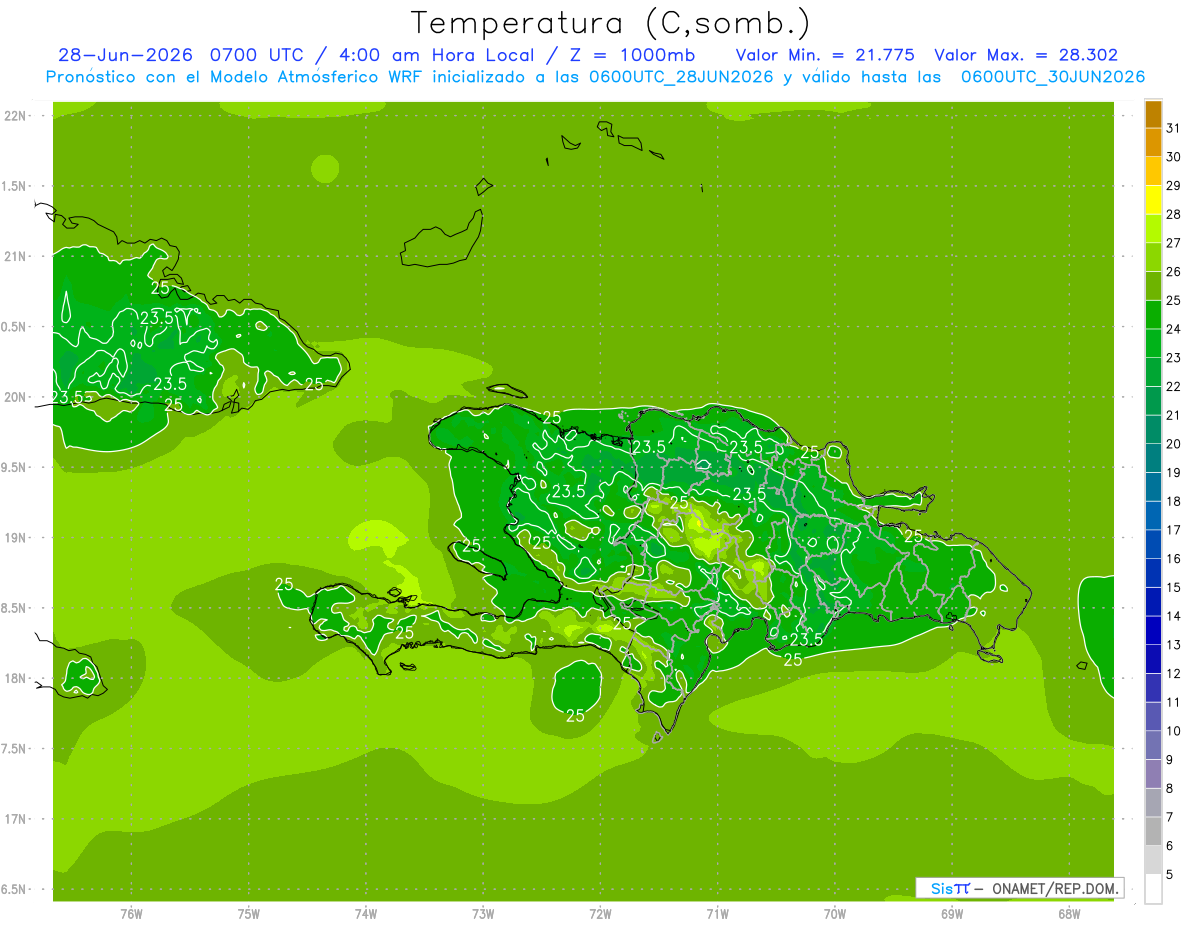Click the "6.5N" latitude label
Image resolution: width=1200 pixels, height=927 pixels.
pyautogui.click(x=14, y=889)
